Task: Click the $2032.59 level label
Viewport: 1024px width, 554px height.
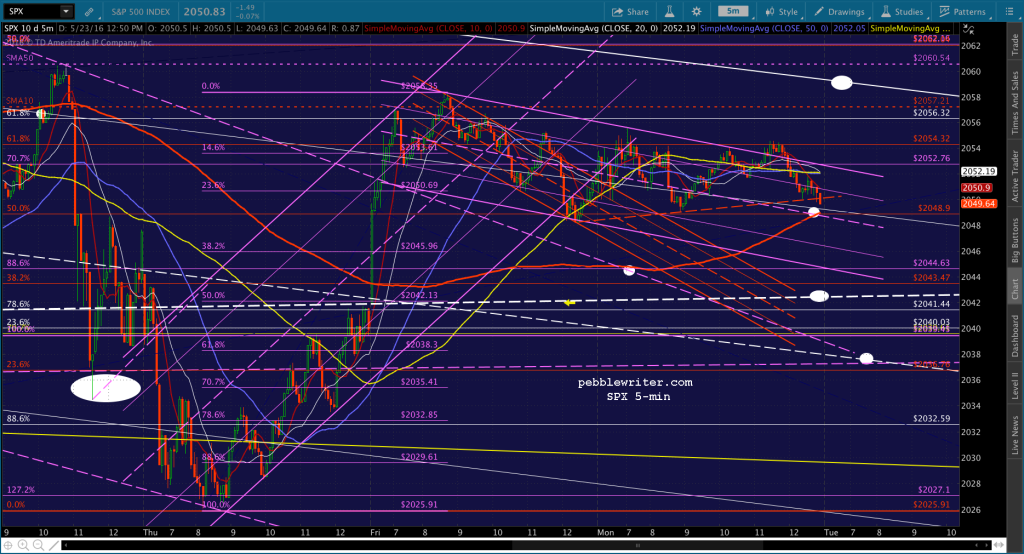Action: pos(932,418)
